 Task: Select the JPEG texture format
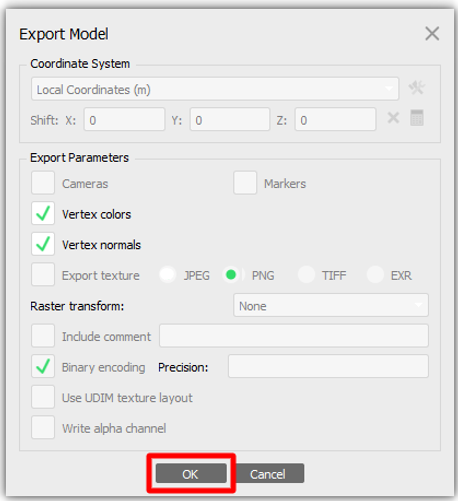click(167, 275)
